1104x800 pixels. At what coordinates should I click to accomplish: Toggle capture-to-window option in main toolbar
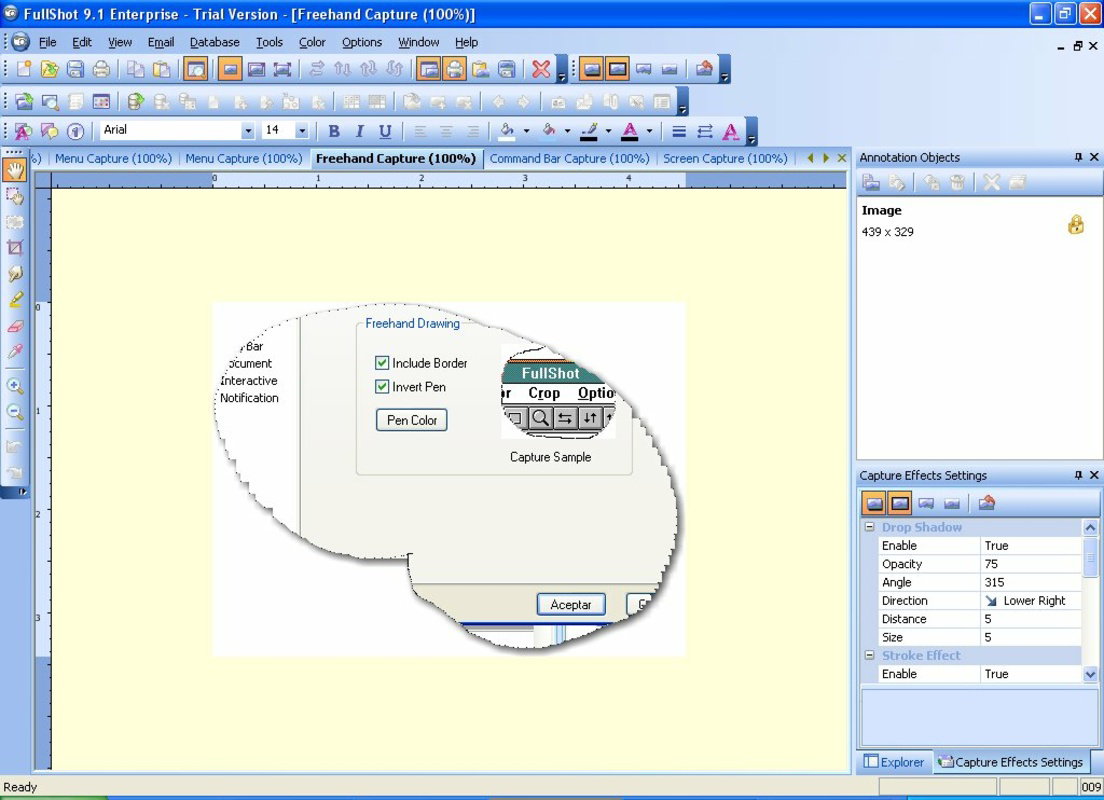429,69
